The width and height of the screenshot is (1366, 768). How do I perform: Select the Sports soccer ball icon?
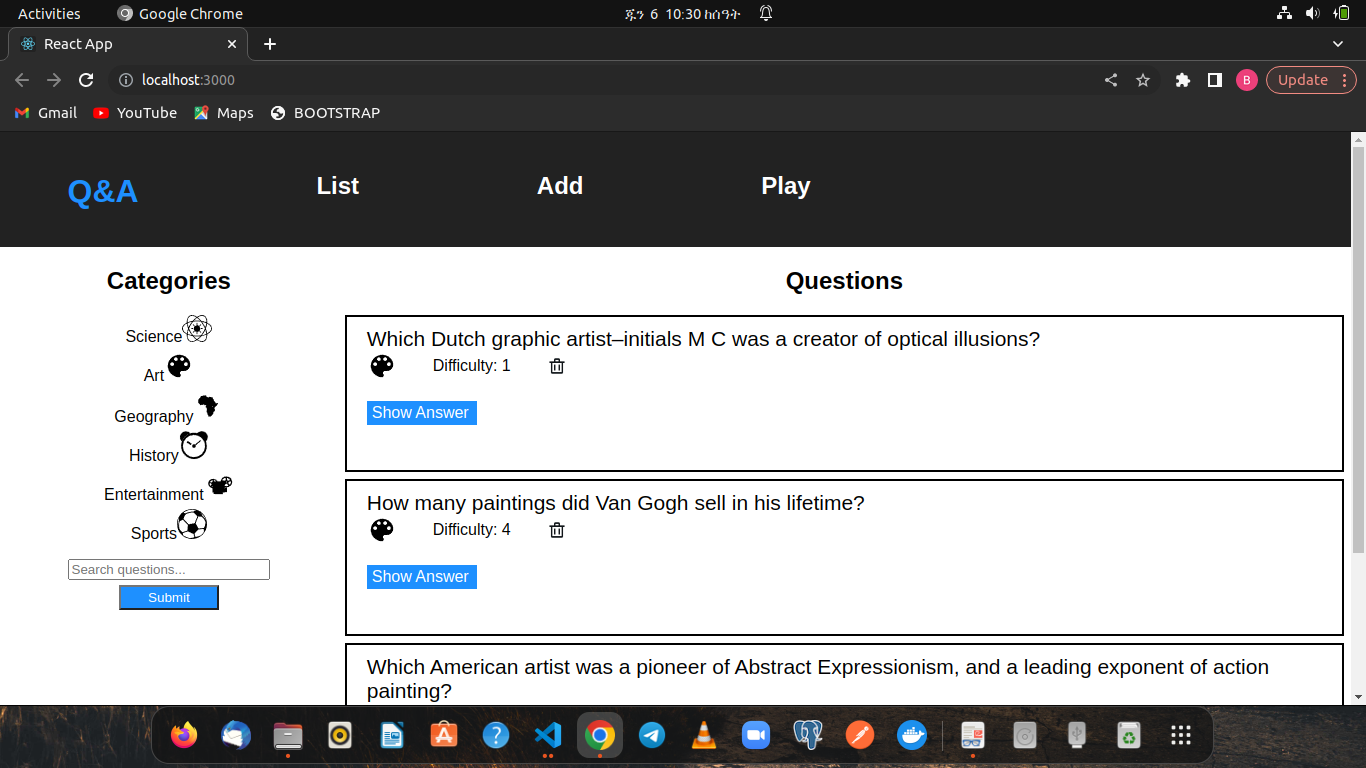click(192, 524)
